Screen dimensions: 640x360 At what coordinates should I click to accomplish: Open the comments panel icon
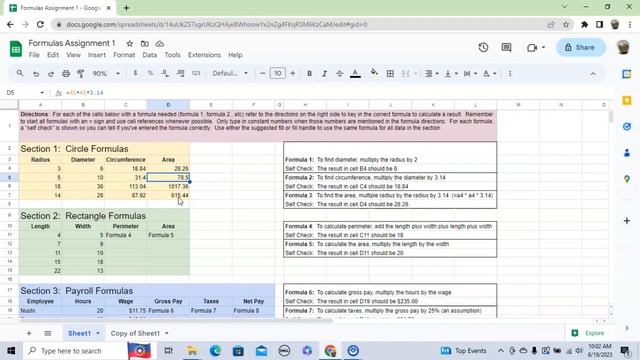coord(506,47)
